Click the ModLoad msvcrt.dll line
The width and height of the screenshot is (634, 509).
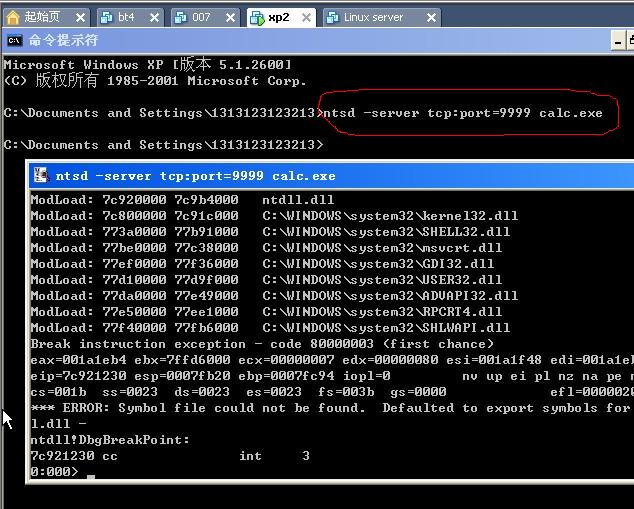[x=266, y=247]
